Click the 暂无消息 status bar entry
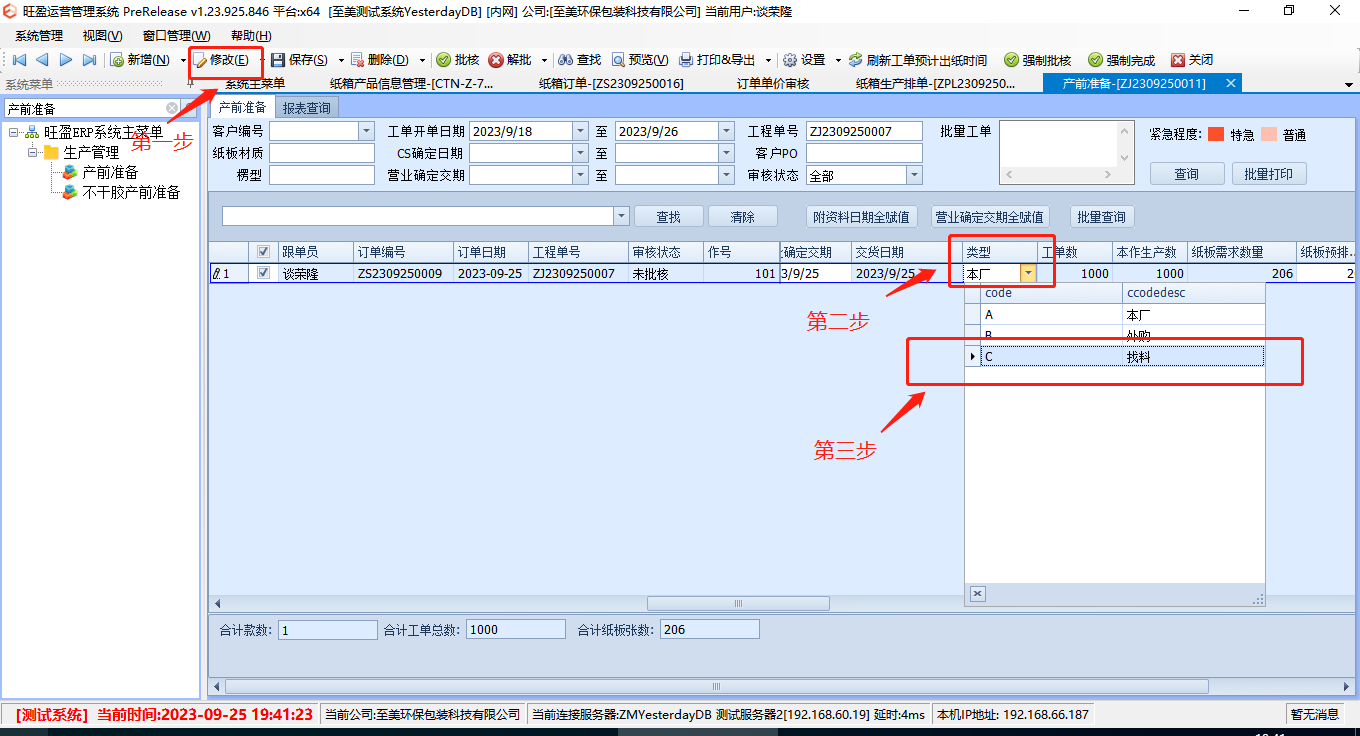The height and width of the screenshot is (736, 1360). coord(1314,714)
